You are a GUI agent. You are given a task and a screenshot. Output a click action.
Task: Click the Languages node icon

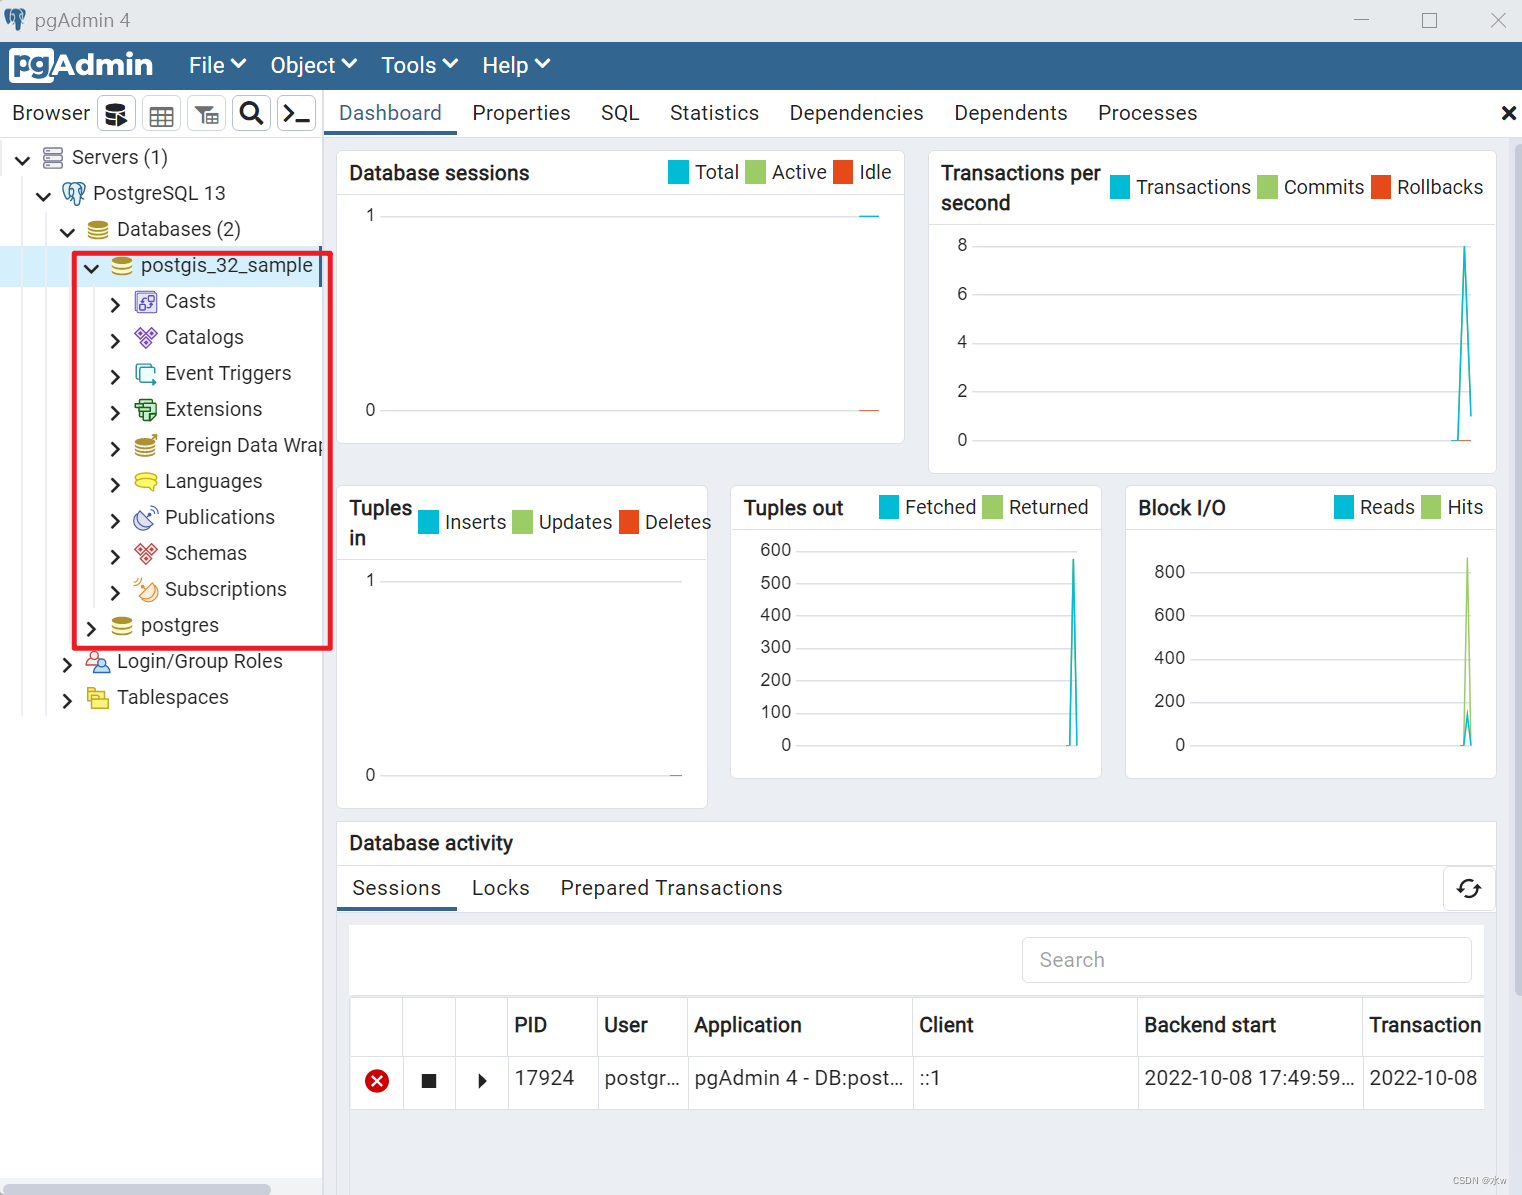146,482
